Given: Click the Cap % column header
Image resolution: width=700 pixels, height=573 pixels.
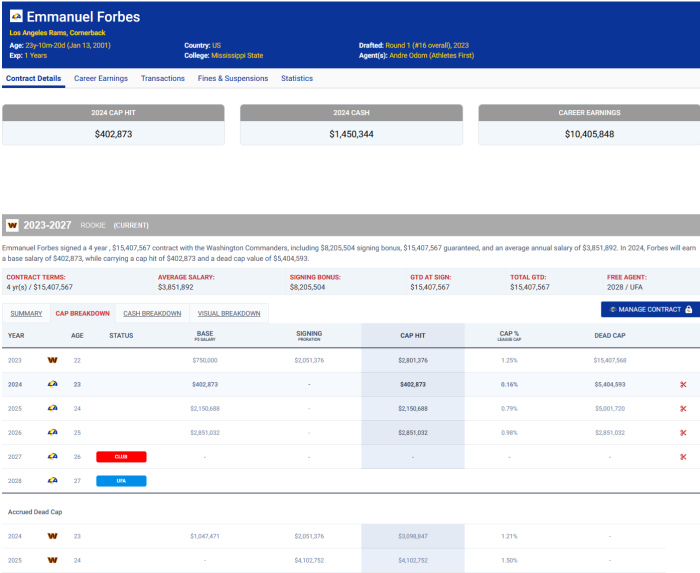Looking at the screenshot, I should point(509,336).
